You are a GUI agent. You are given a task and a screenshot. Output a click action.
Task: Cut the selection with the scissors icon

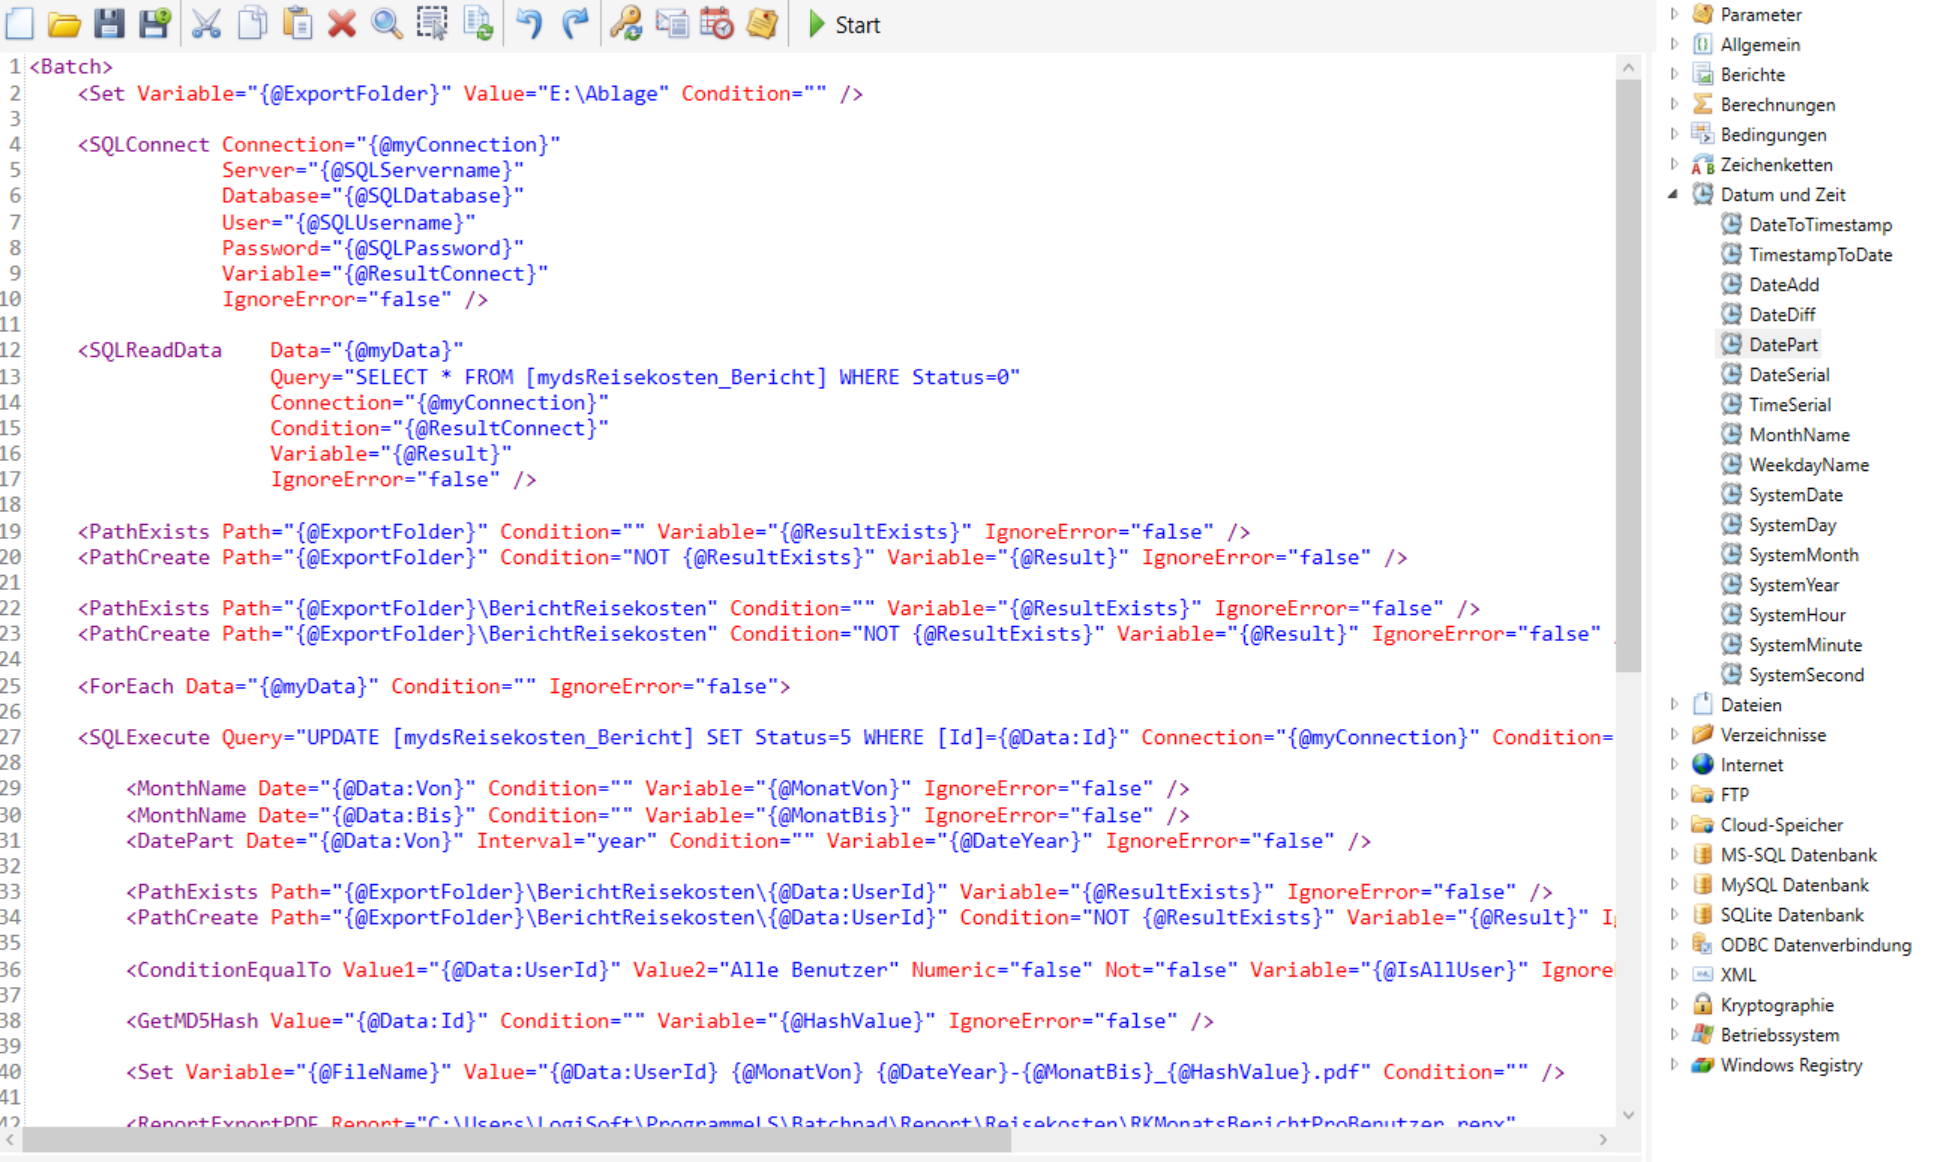205,23
